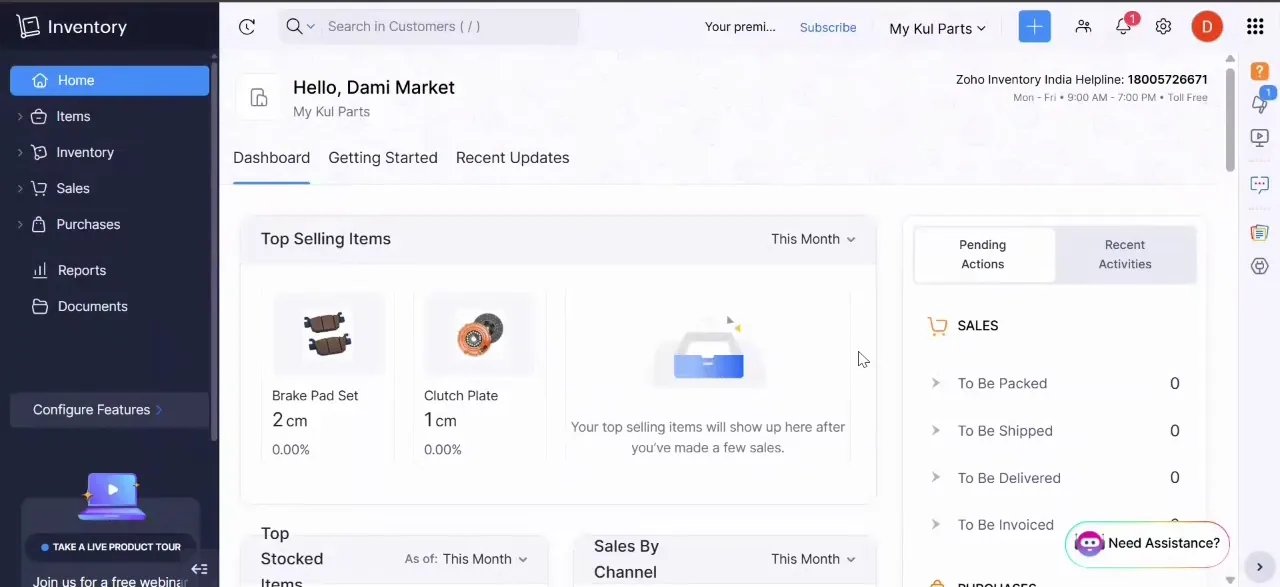The width and height of the screenshot is (1280, 587).
Task: Click the hexagon icon in right rail
Action: [1260, 266]
